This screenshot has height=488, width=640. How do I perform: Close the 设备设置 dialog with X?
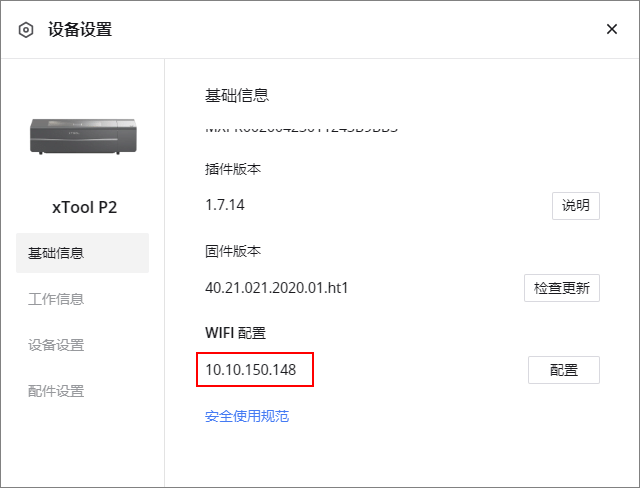tap(611, 29)
